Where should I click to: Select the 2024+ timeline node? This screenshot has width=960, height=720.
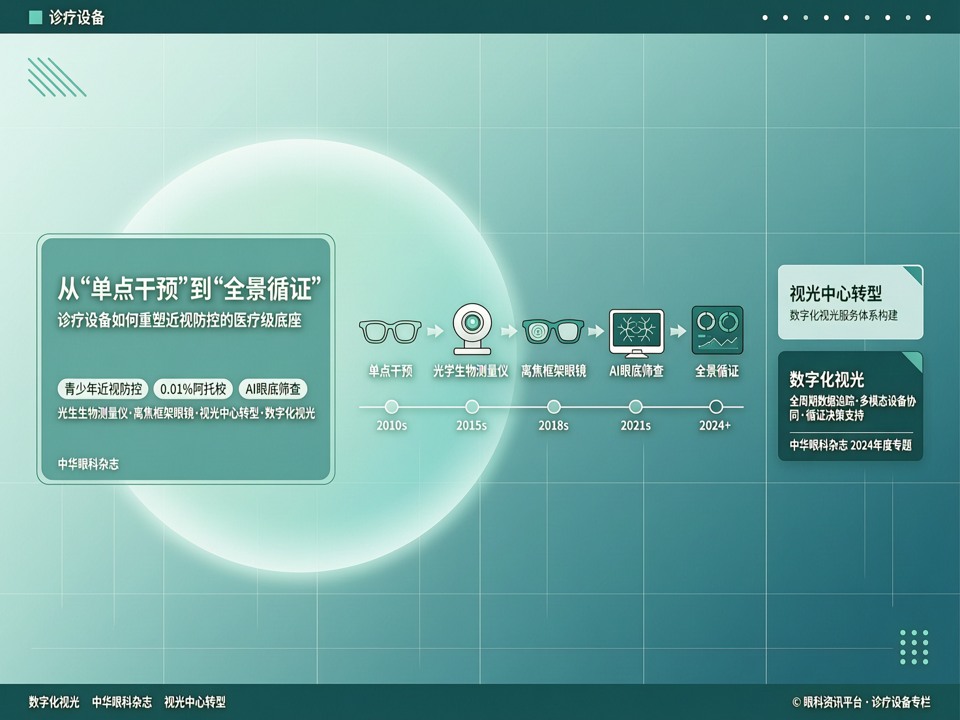pos(716,407)
